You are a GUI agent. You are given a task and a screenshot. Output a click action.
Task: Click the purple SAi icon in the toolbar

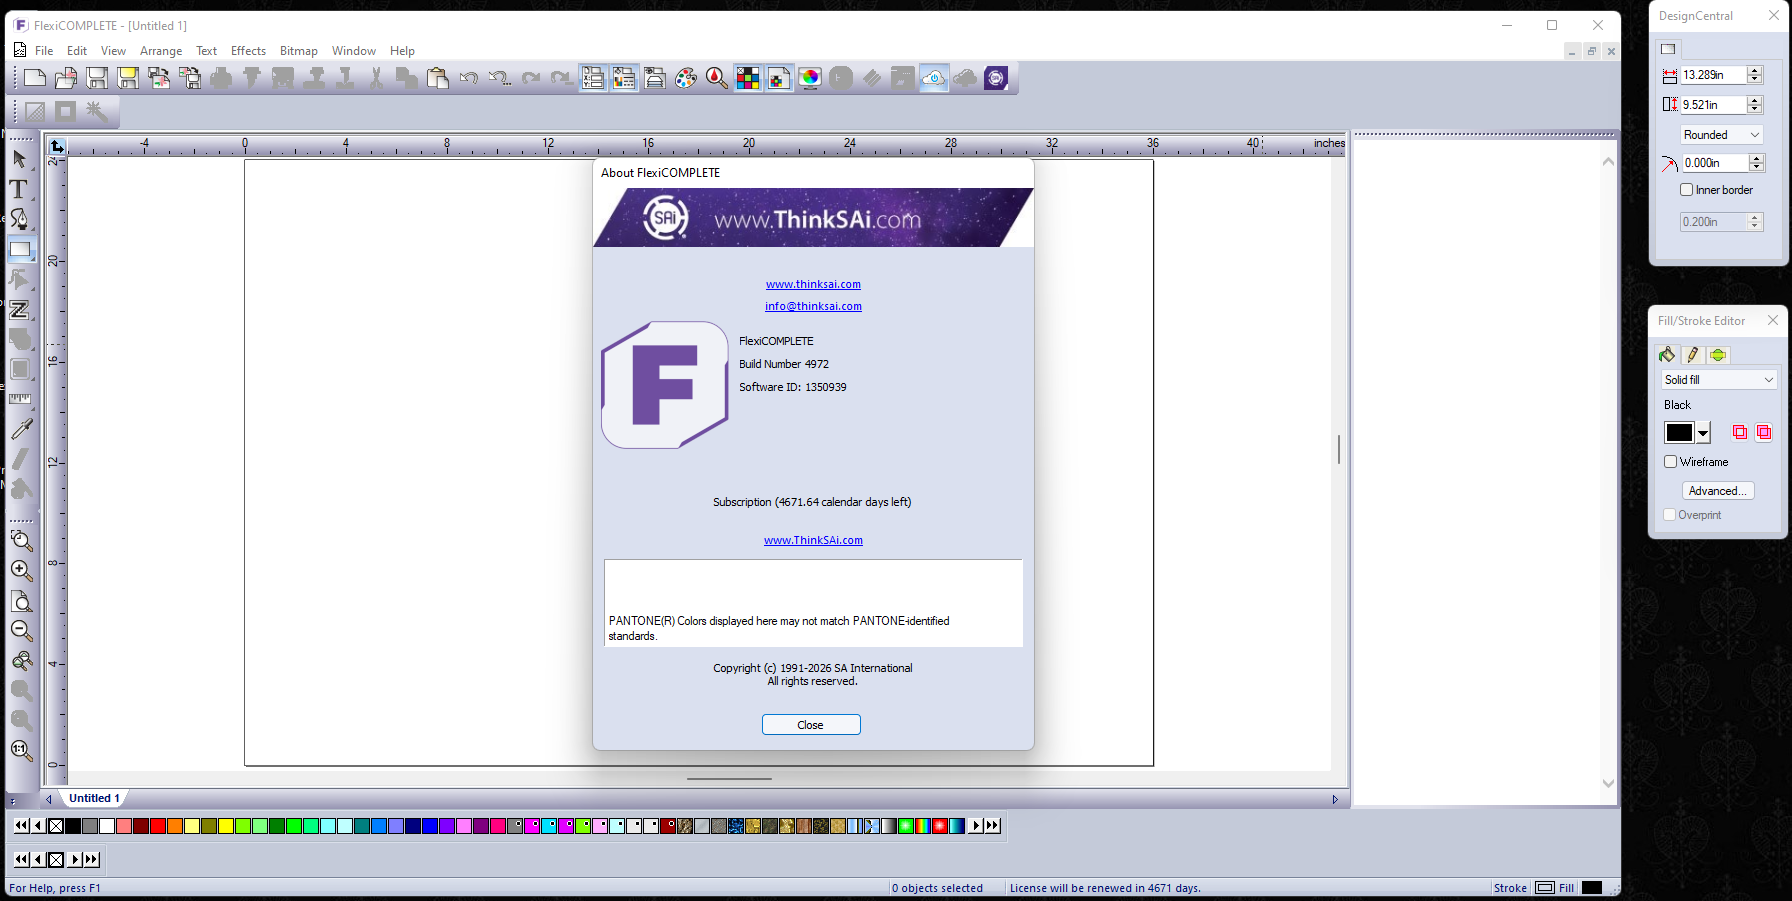coord(996,78)
